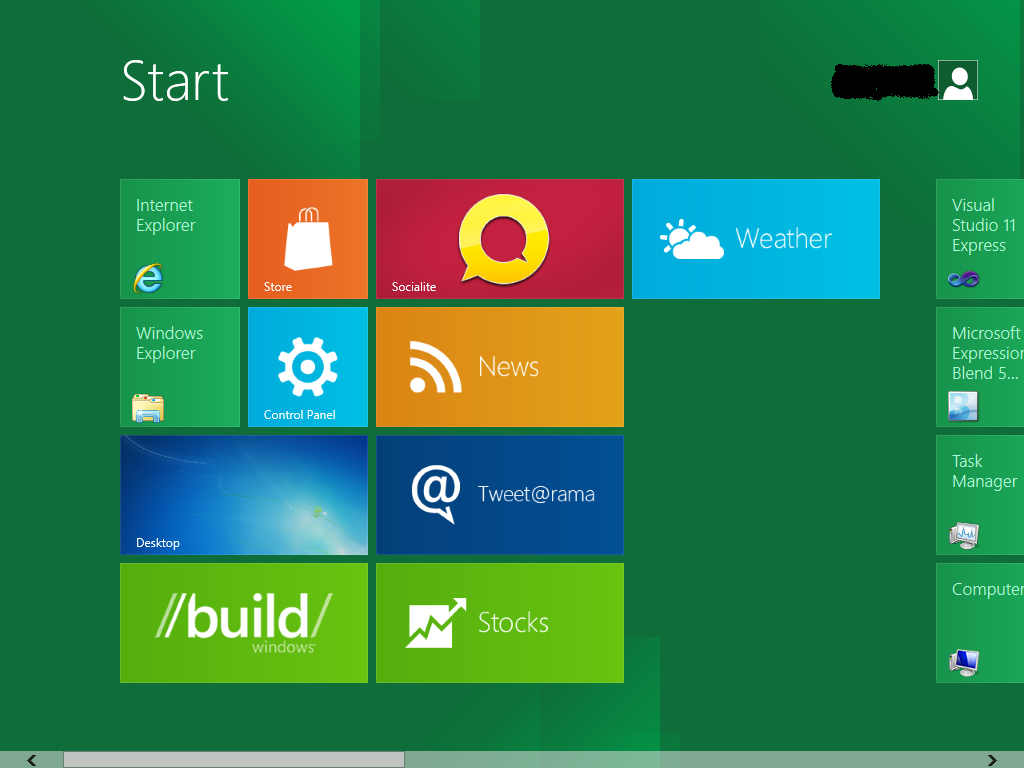
Task: Launch the Tweet@rama tile
Action: [x=500, y=495]
